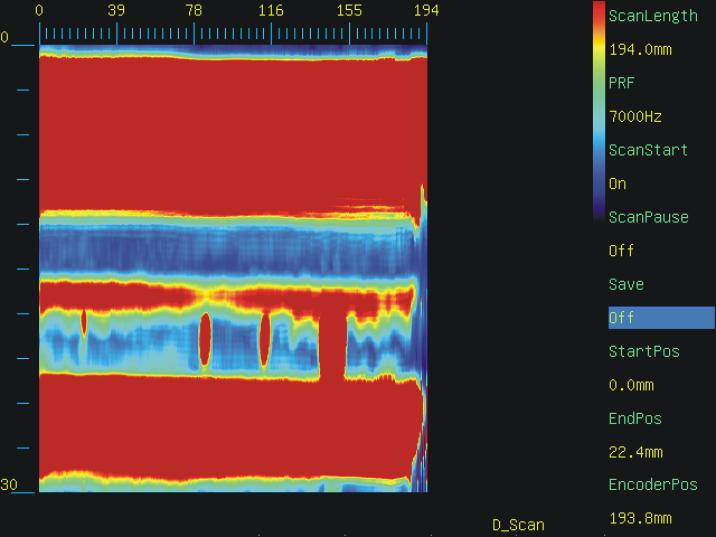Select the ScanStart menu entry

648,150
